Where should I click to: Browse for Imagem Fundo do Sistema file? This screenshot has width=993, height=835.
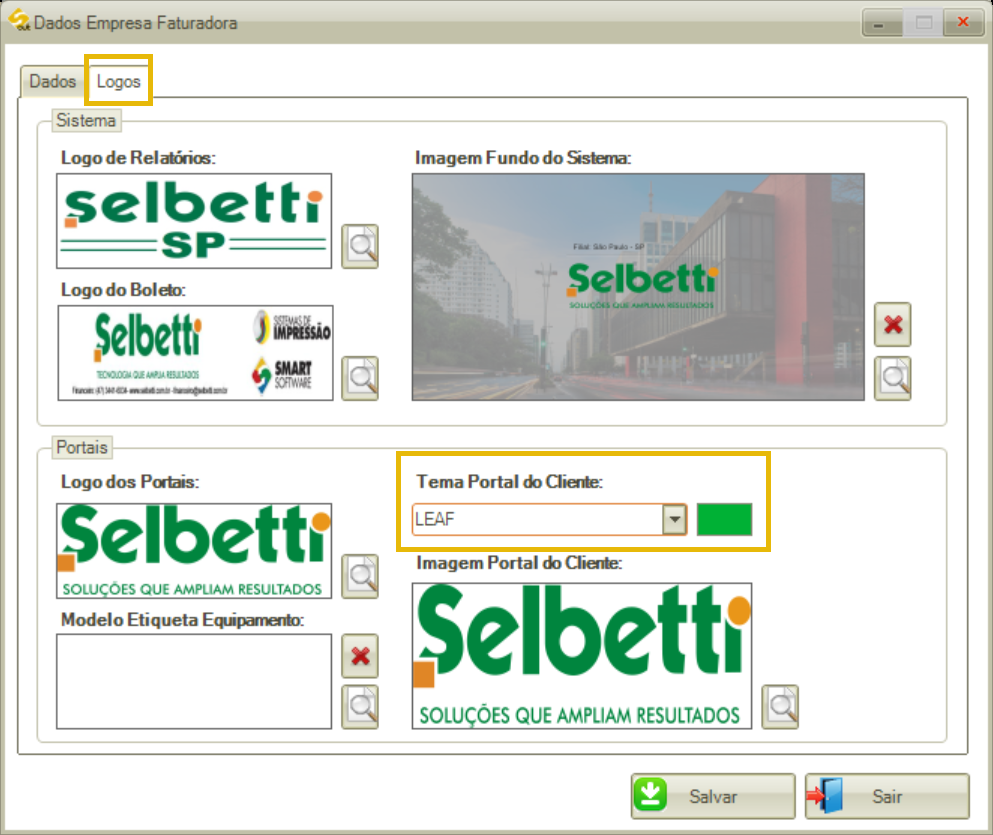(x=892, y=379)
